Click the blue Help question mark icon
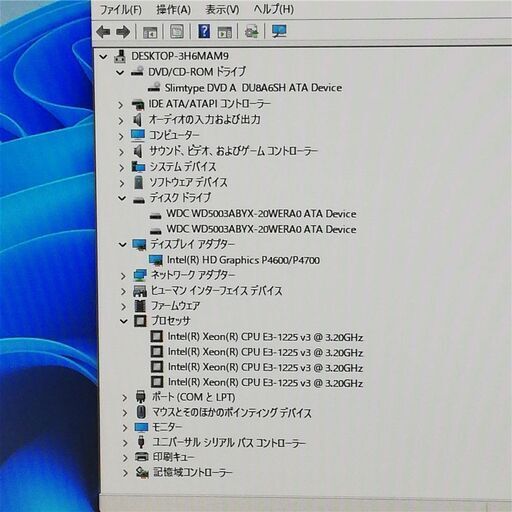This screenshot has height=512, width=512. (x=204, y=31)
